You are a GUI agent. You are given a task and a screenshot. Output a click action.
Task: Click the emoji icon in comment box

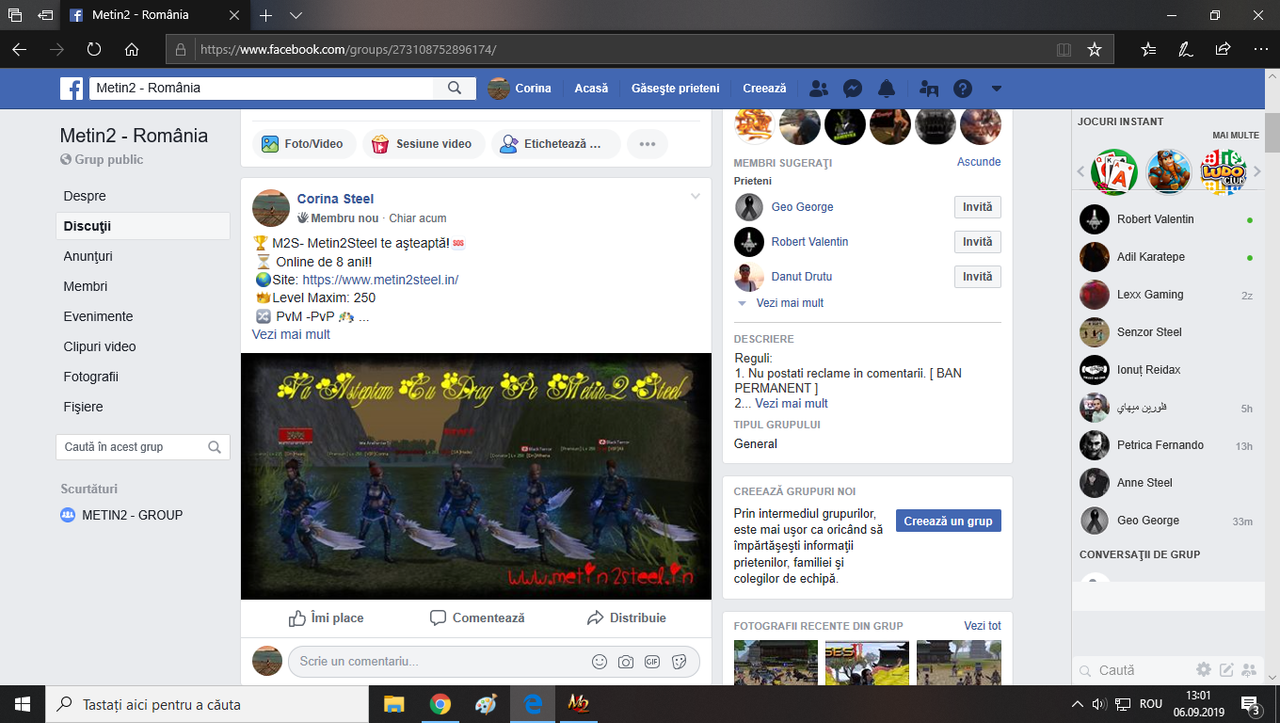coord(599,661)
